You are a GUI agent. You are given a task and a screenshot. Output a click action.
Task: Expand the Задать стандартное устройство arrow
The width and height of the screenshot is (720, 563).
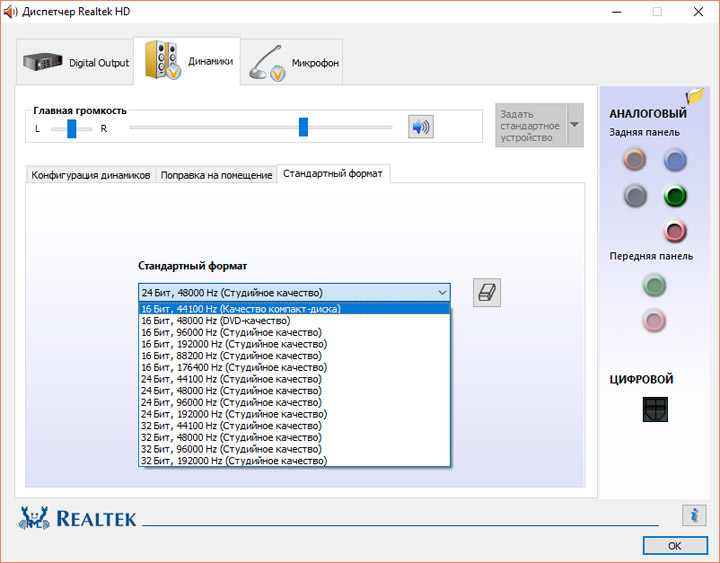pos(575,125)
